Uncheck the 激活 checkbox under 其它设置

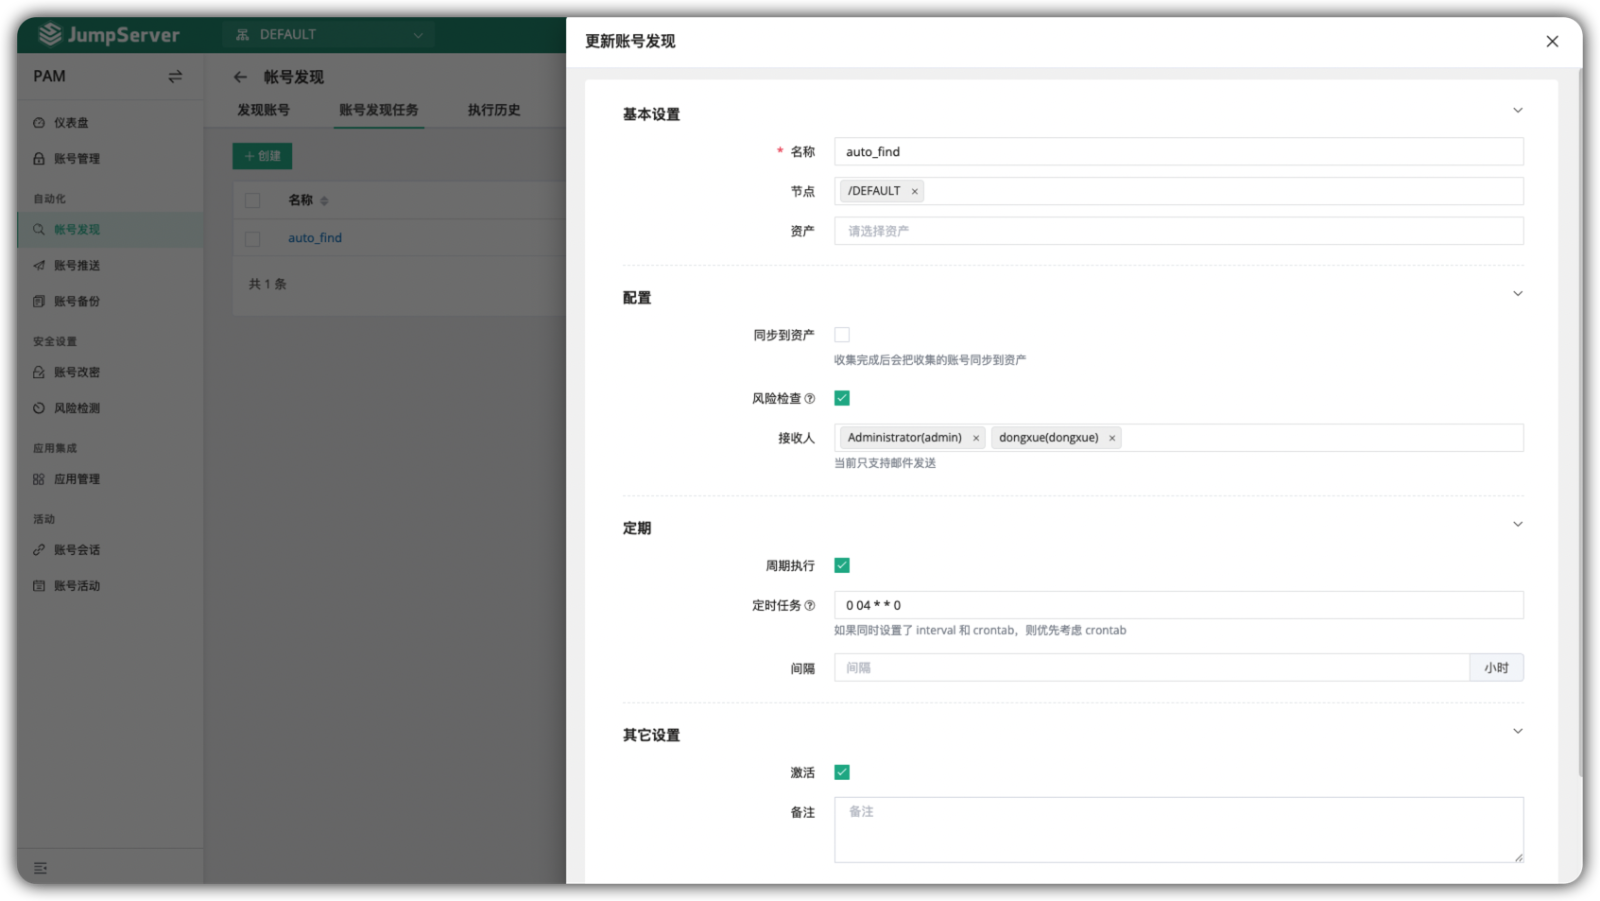[843, 771]
